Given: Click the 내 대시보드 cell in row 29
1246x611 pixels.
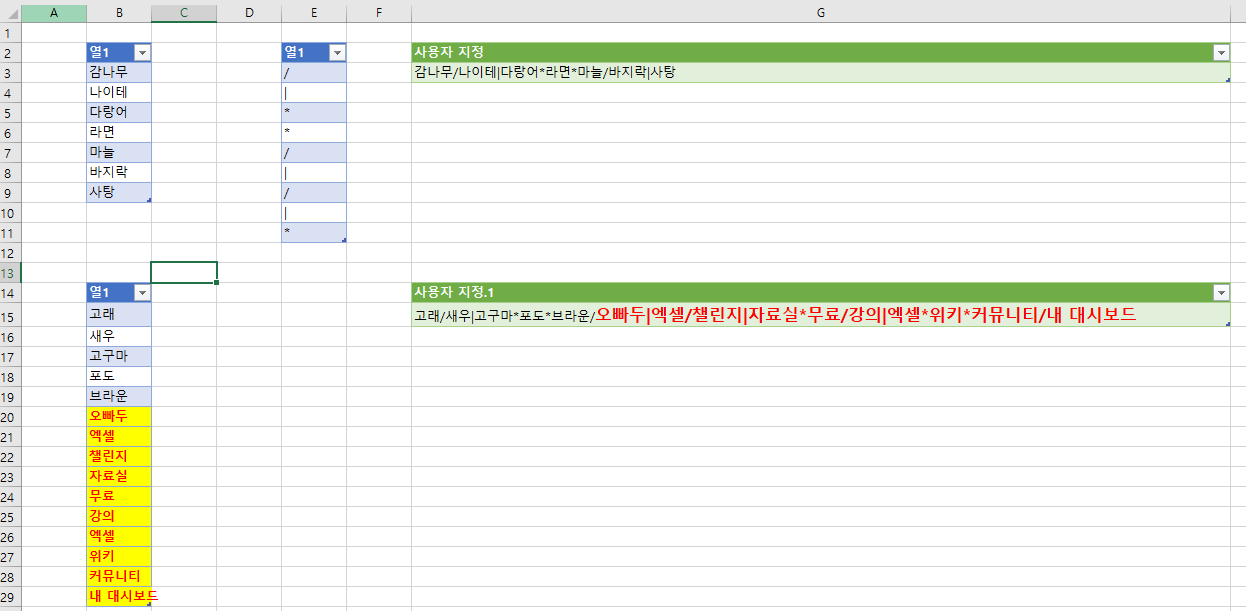Looking at the screenshot, I should tap(118, 596).
